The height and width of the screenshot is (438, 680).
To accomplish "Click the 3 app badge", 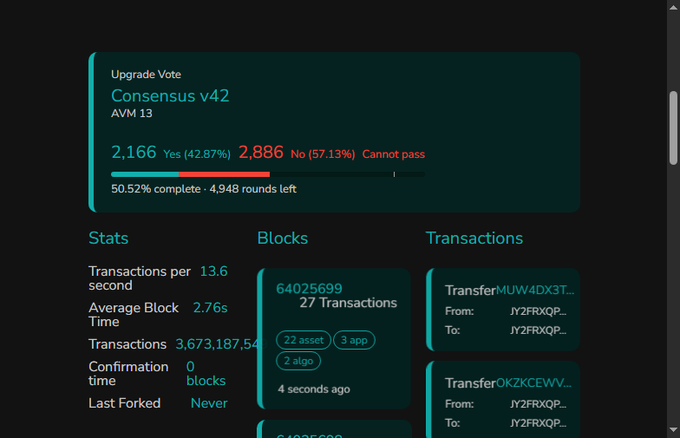I will [354, 340].
